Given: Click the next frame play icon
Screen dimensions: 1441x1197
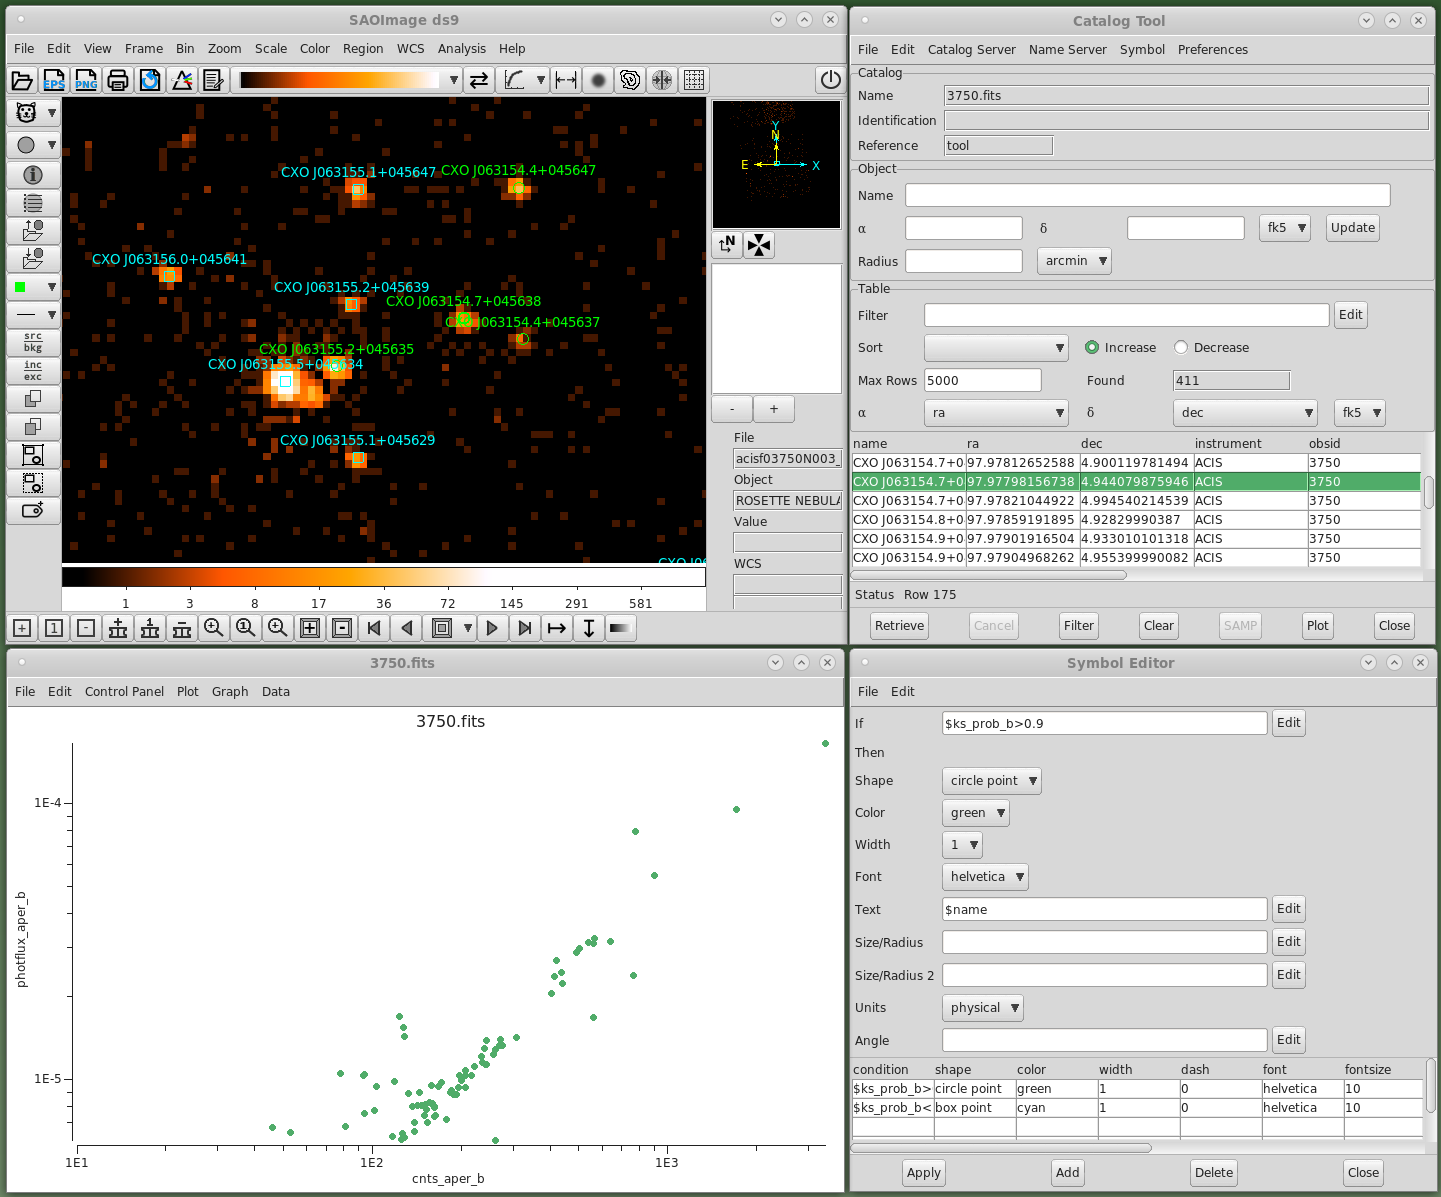Looking at the screenshot, I should (x=492, y=628).
